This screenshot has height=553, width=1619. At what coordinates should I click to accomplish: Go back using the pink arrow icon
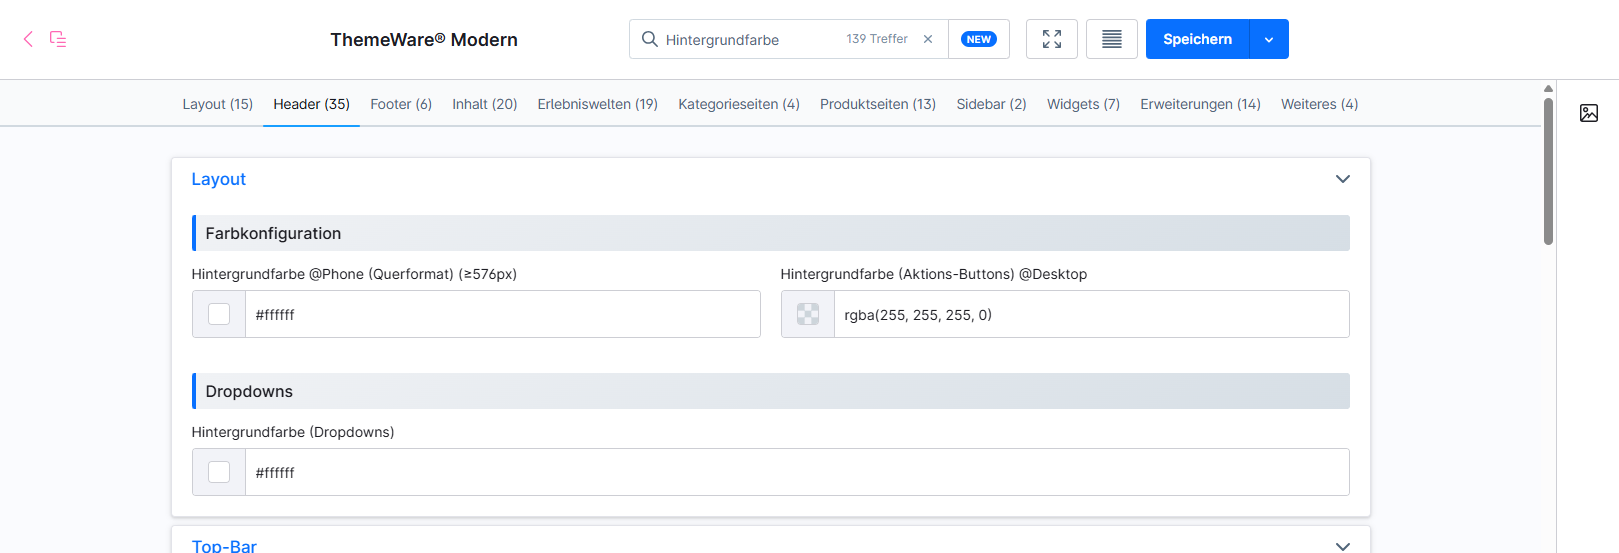(28, 39)
